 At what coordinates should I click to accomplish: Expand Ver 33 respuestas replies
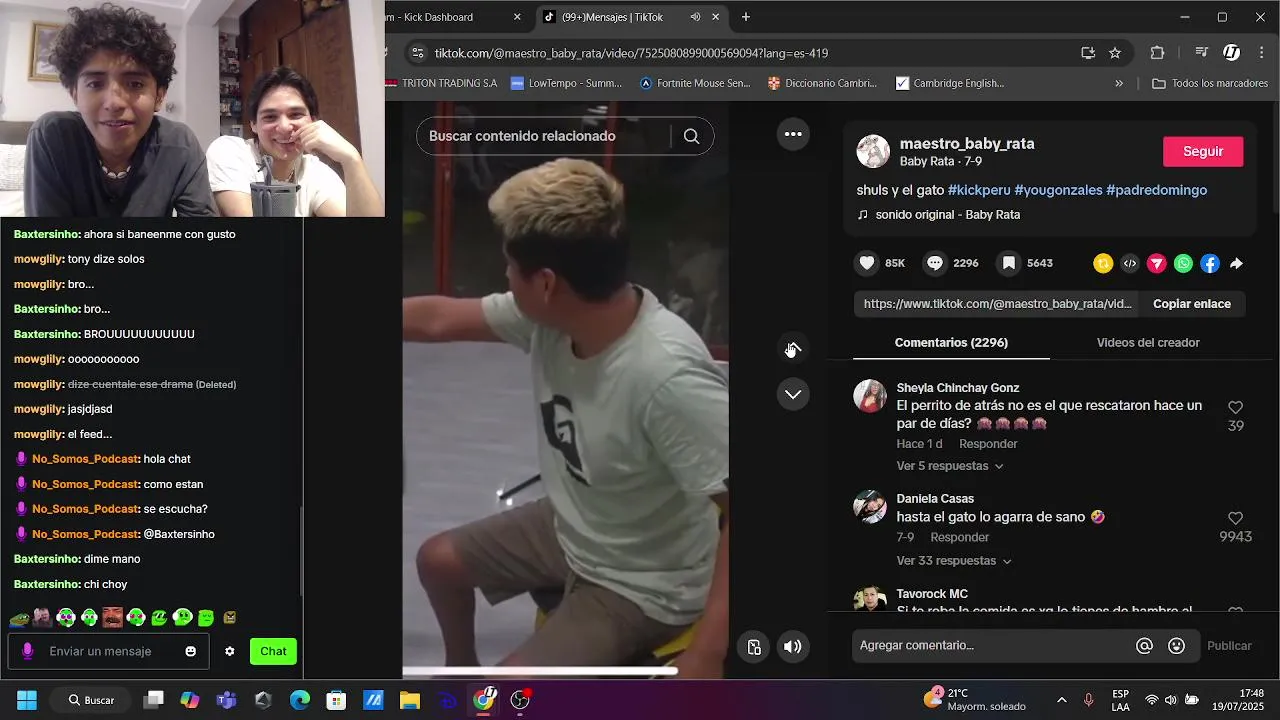tap(954, 561)
